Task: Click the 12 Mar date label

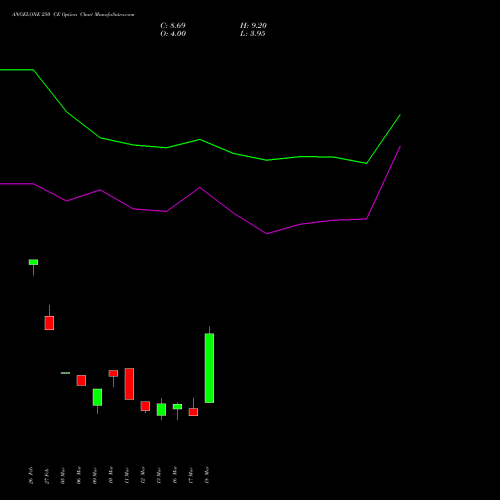Action: pos(143,475)
